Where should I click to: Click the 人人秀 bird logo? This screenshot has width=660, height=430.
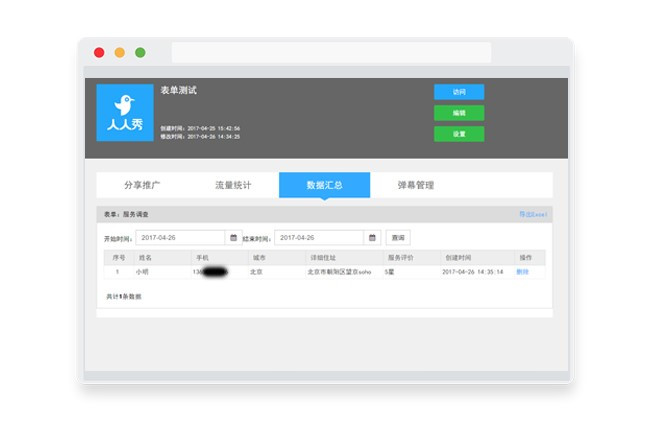click(125, 112)
